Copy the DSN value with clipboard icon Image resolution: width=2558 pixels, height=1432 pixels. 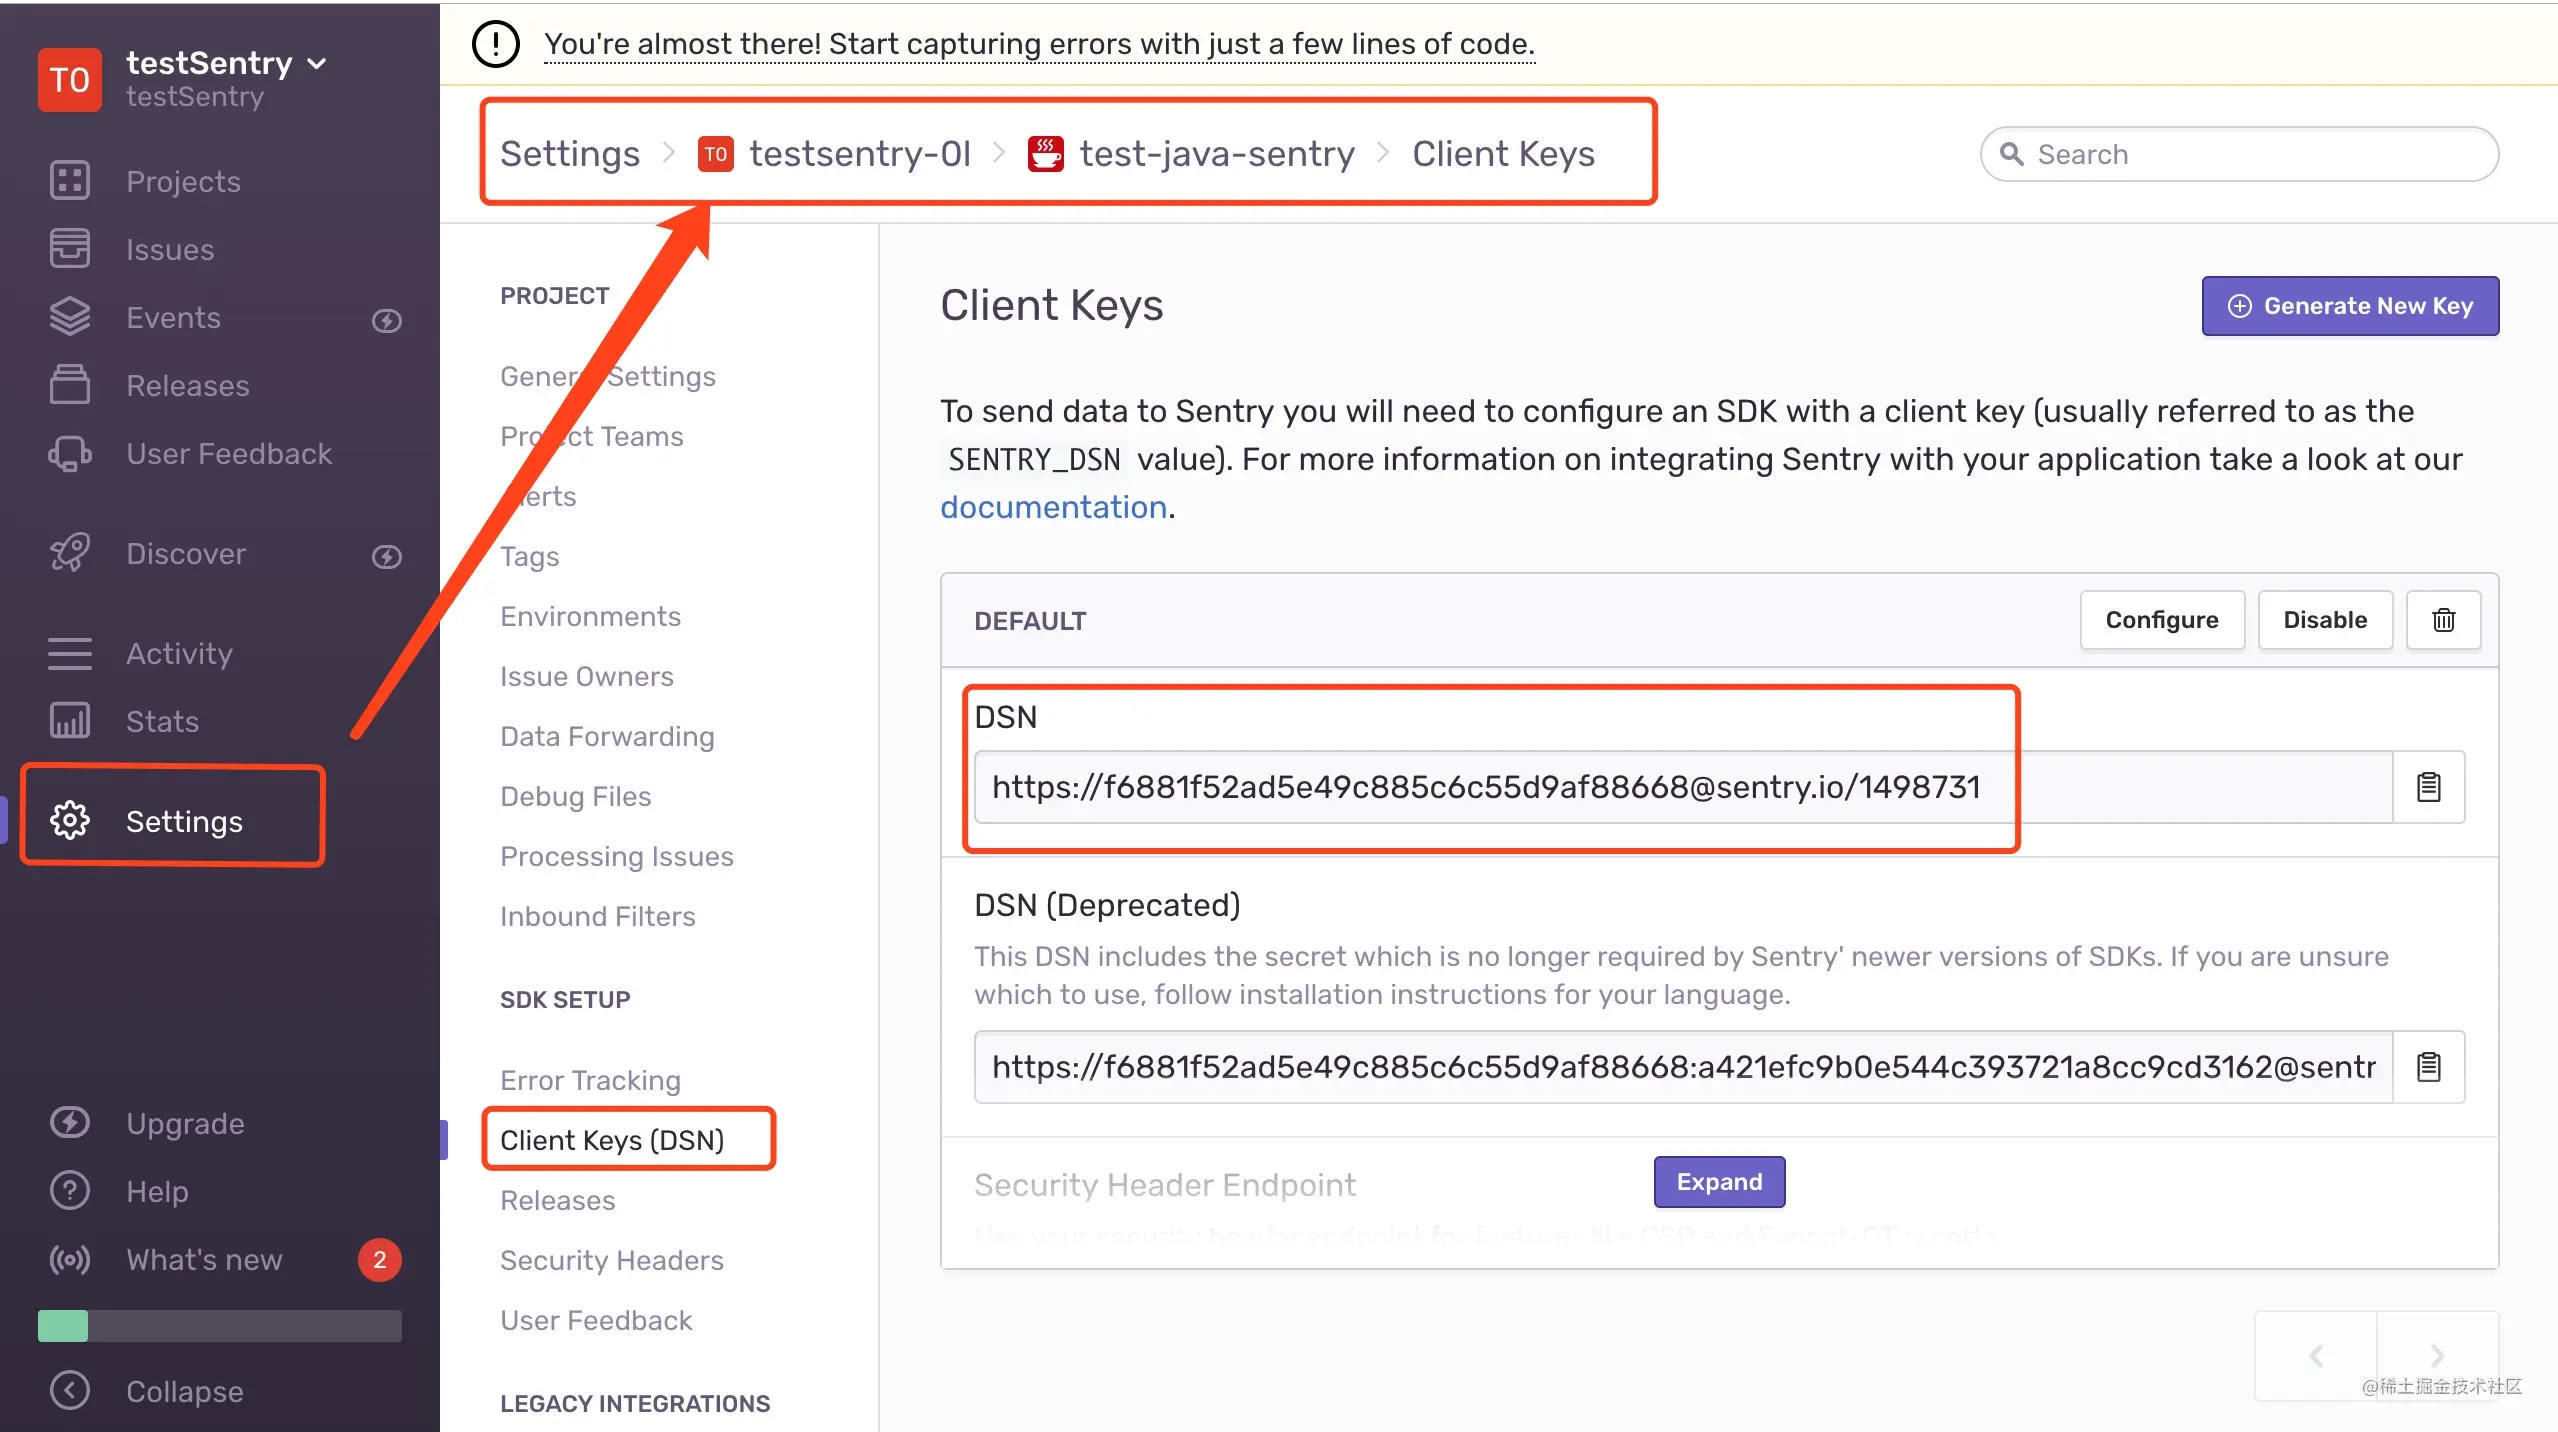pyautogui.click(x=2429, y=787)
